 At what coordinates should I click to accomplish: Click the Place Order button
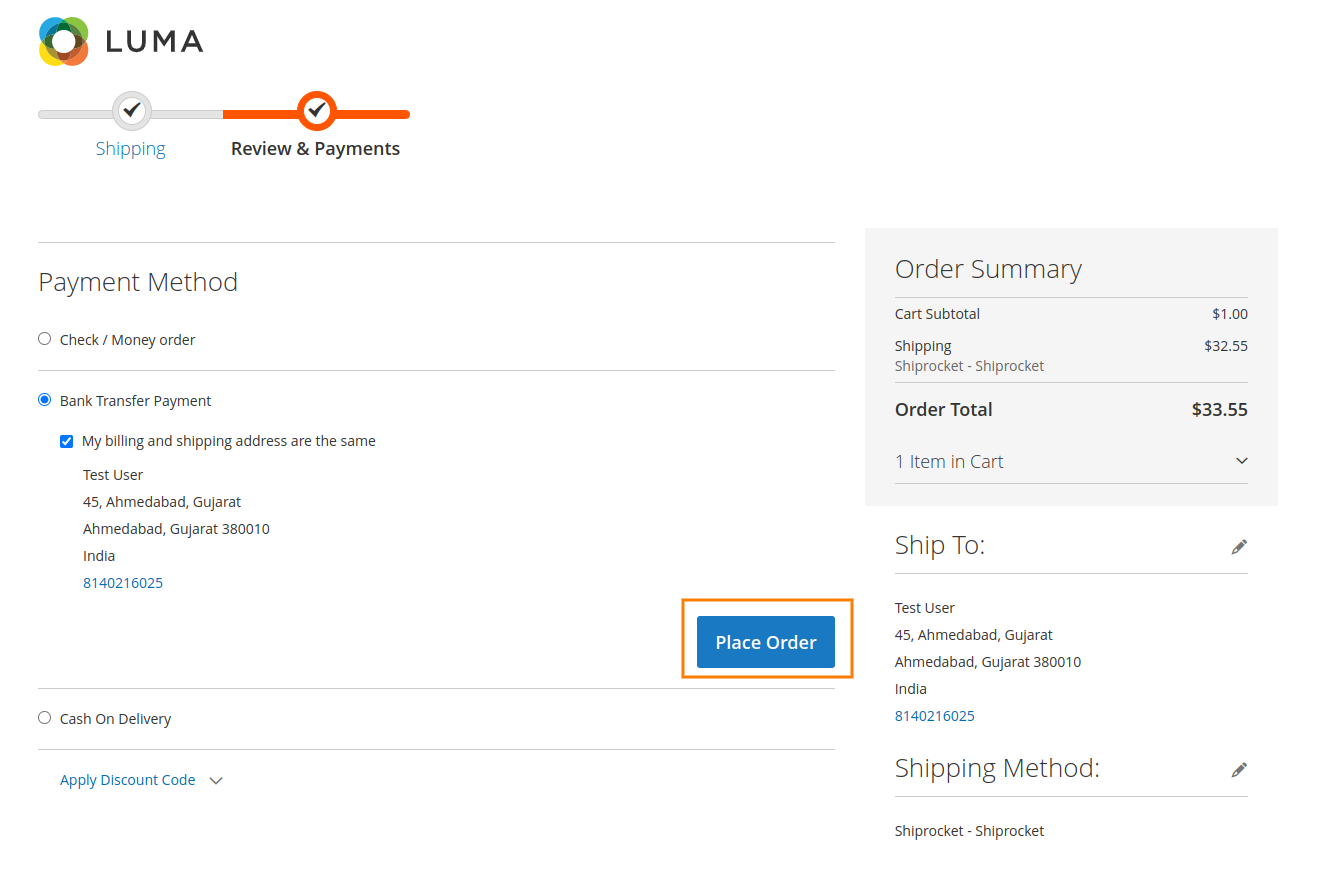[x=766, y=641]
